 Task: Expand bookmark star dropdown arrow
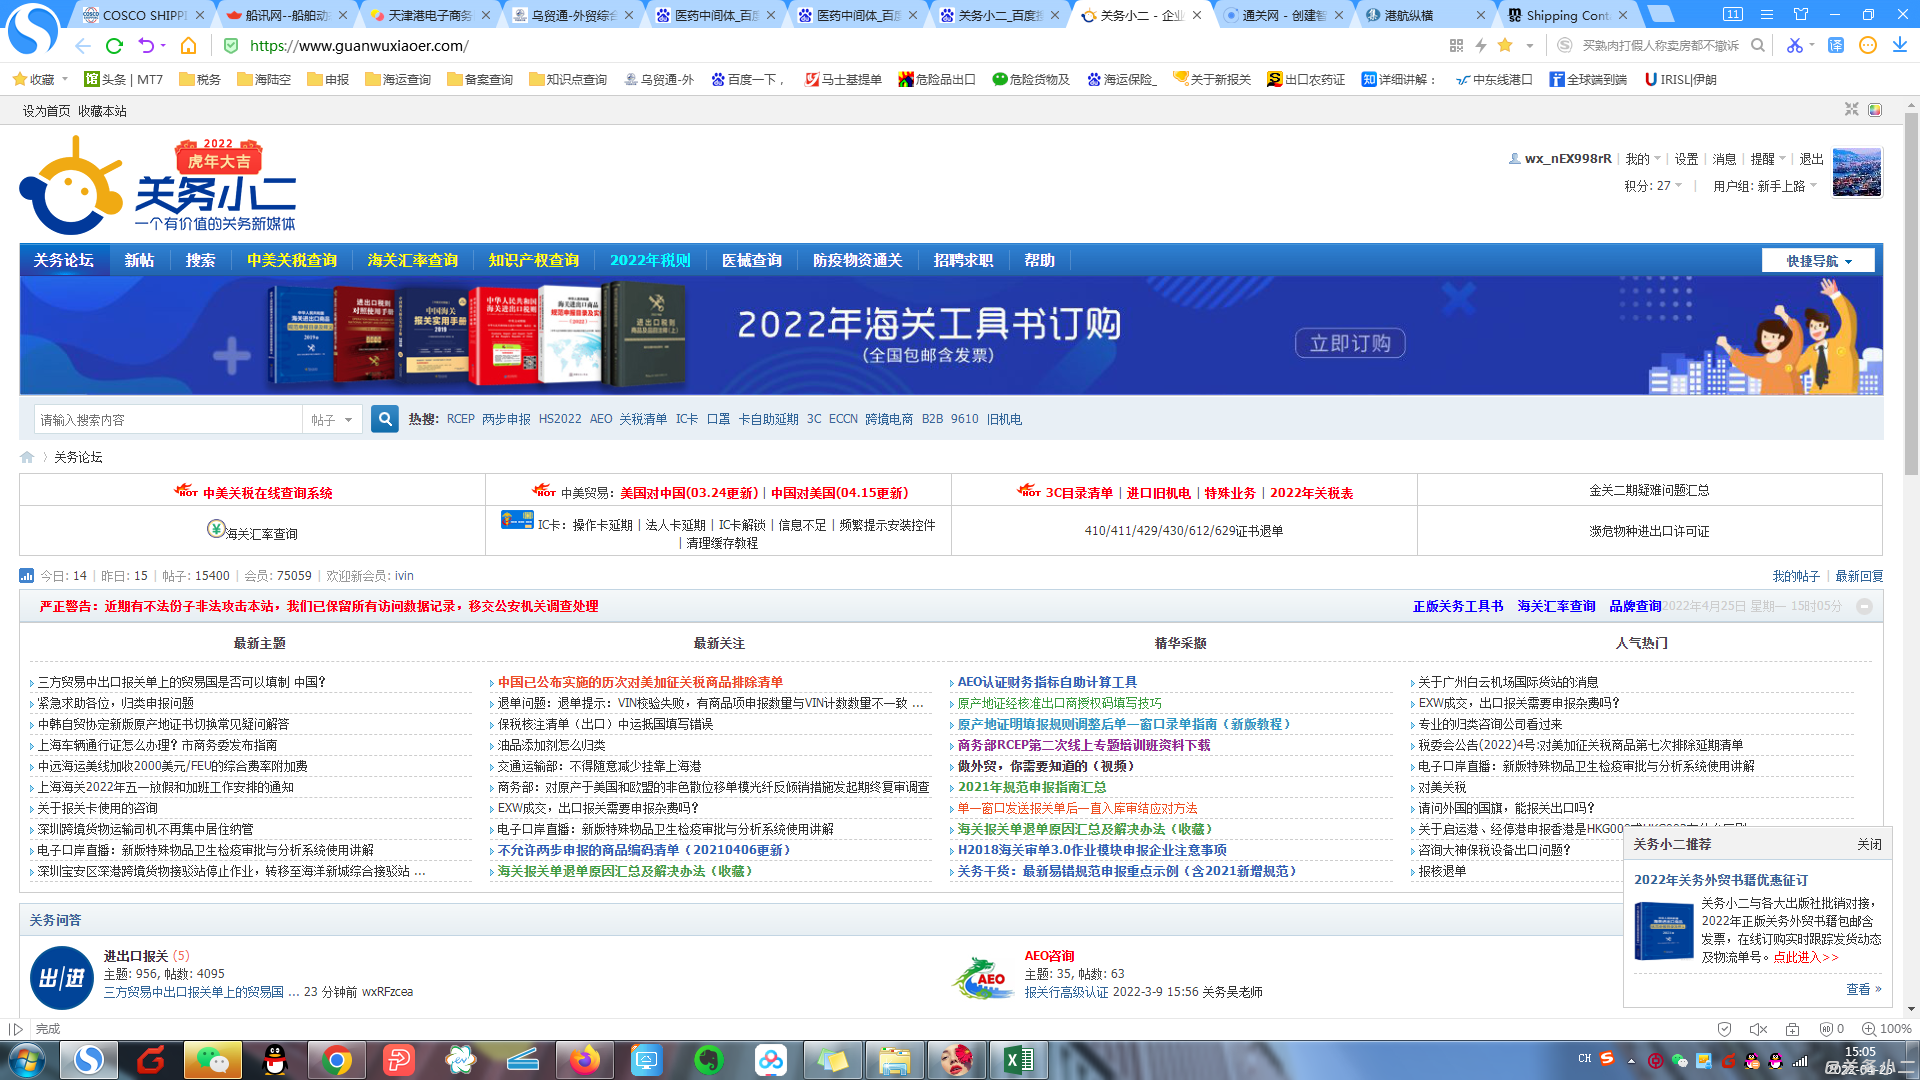[x=1529, y=46]
